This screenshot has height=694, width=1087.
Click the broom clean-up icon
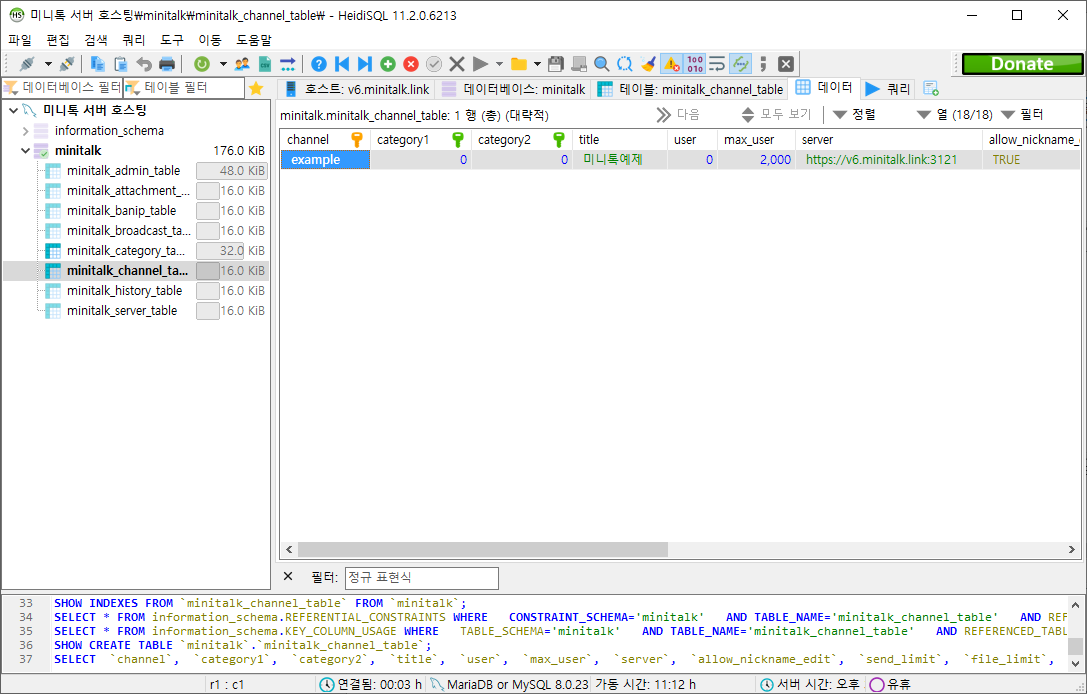(648, 64)
